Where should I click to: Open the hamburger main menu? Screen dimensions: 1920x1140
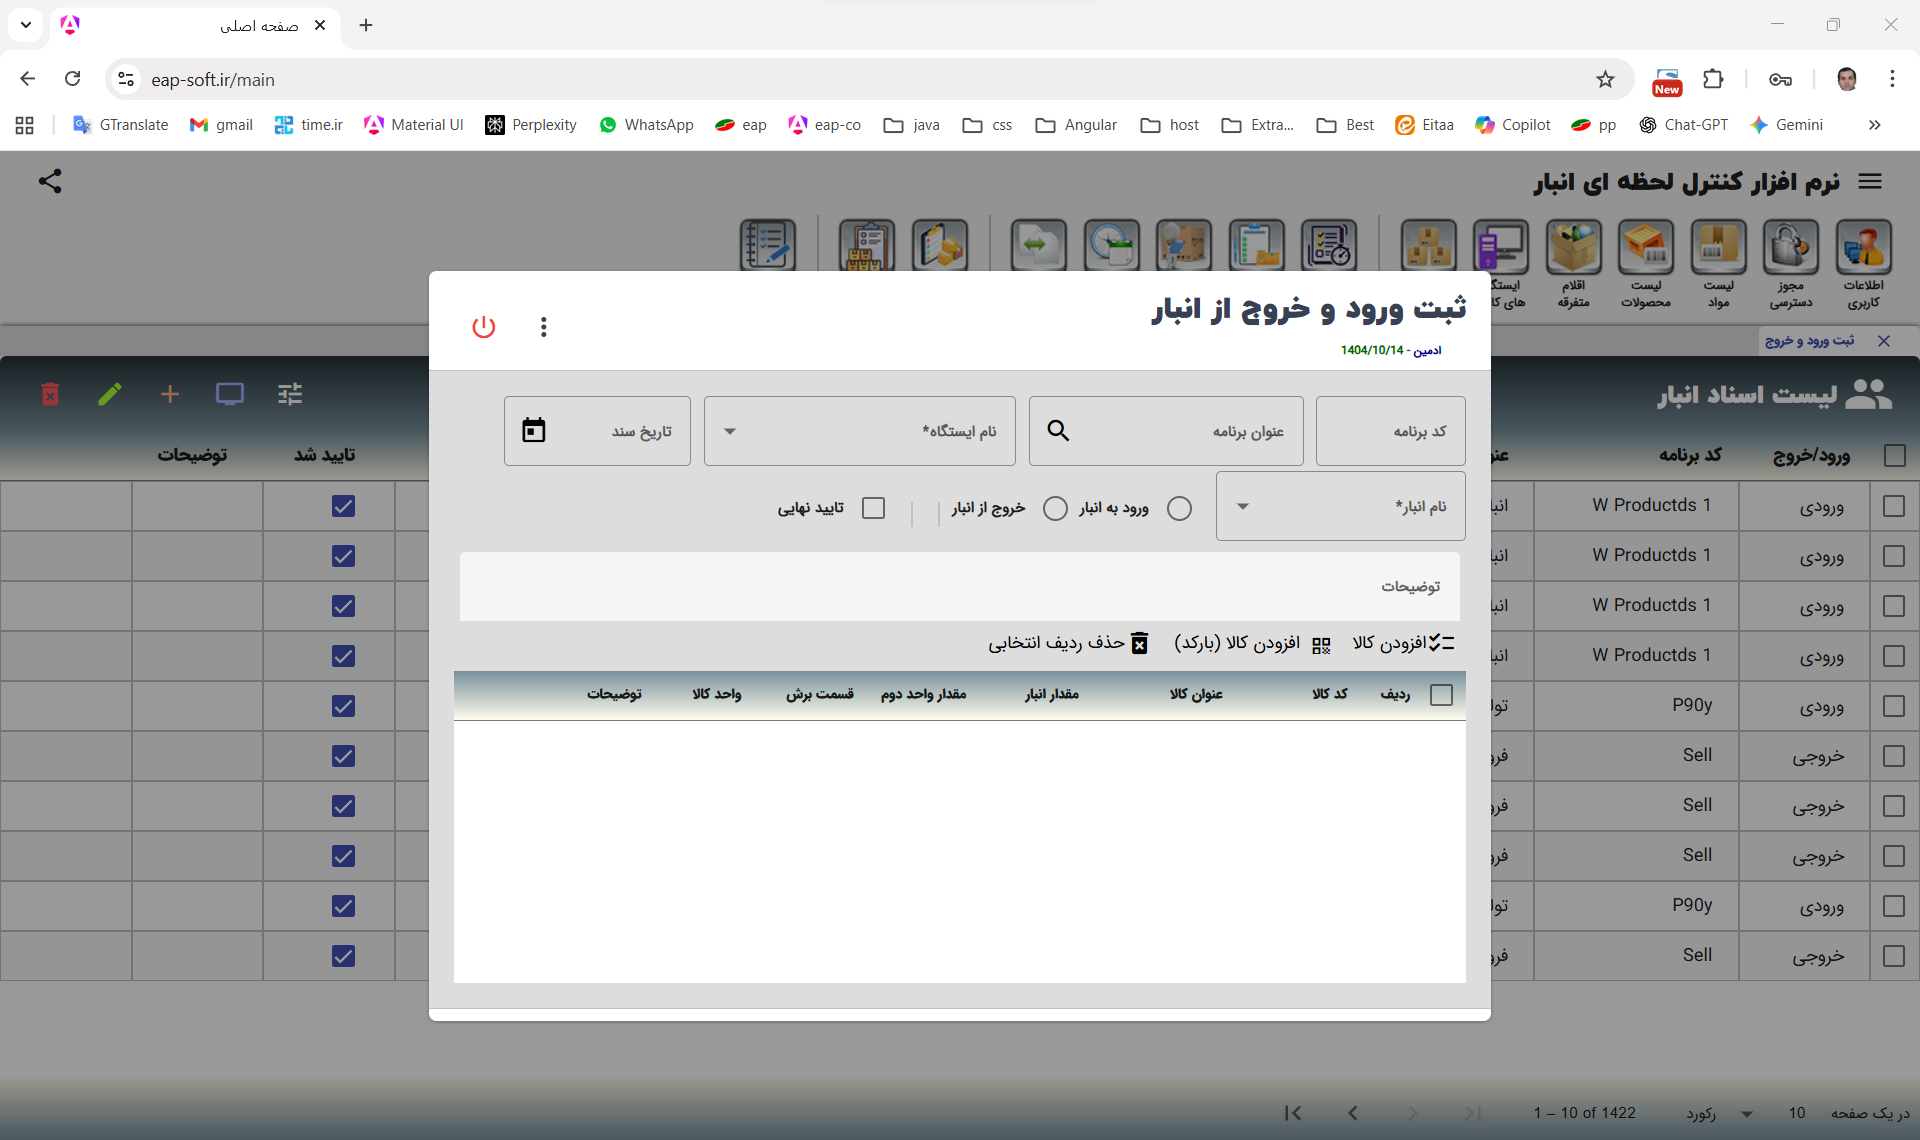tap(1870, 181)
